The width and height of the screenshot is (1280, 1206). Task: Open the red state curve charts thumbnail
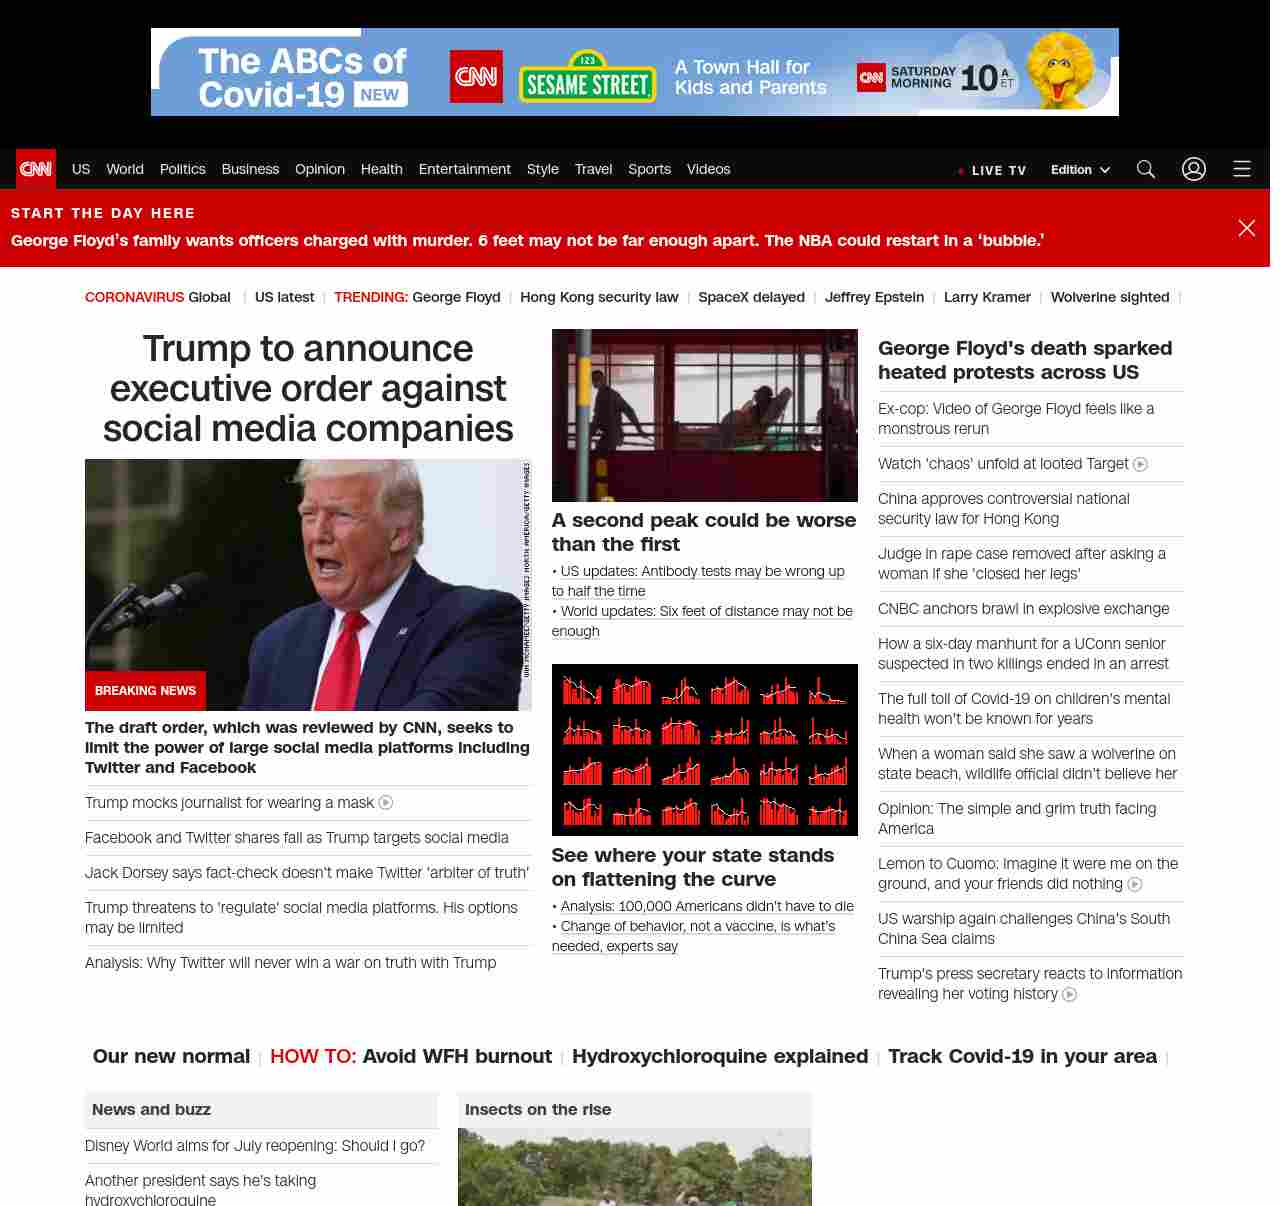[705, 750]
